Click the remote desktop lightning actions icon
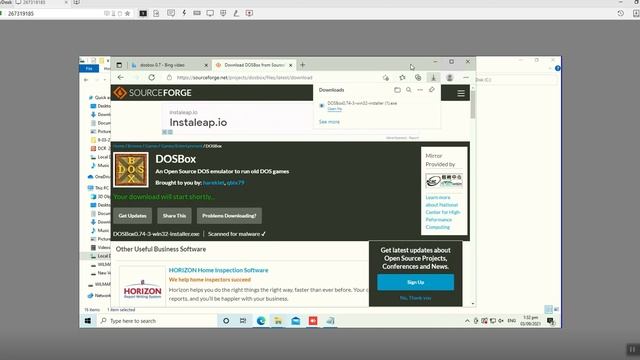 point(184,13)
